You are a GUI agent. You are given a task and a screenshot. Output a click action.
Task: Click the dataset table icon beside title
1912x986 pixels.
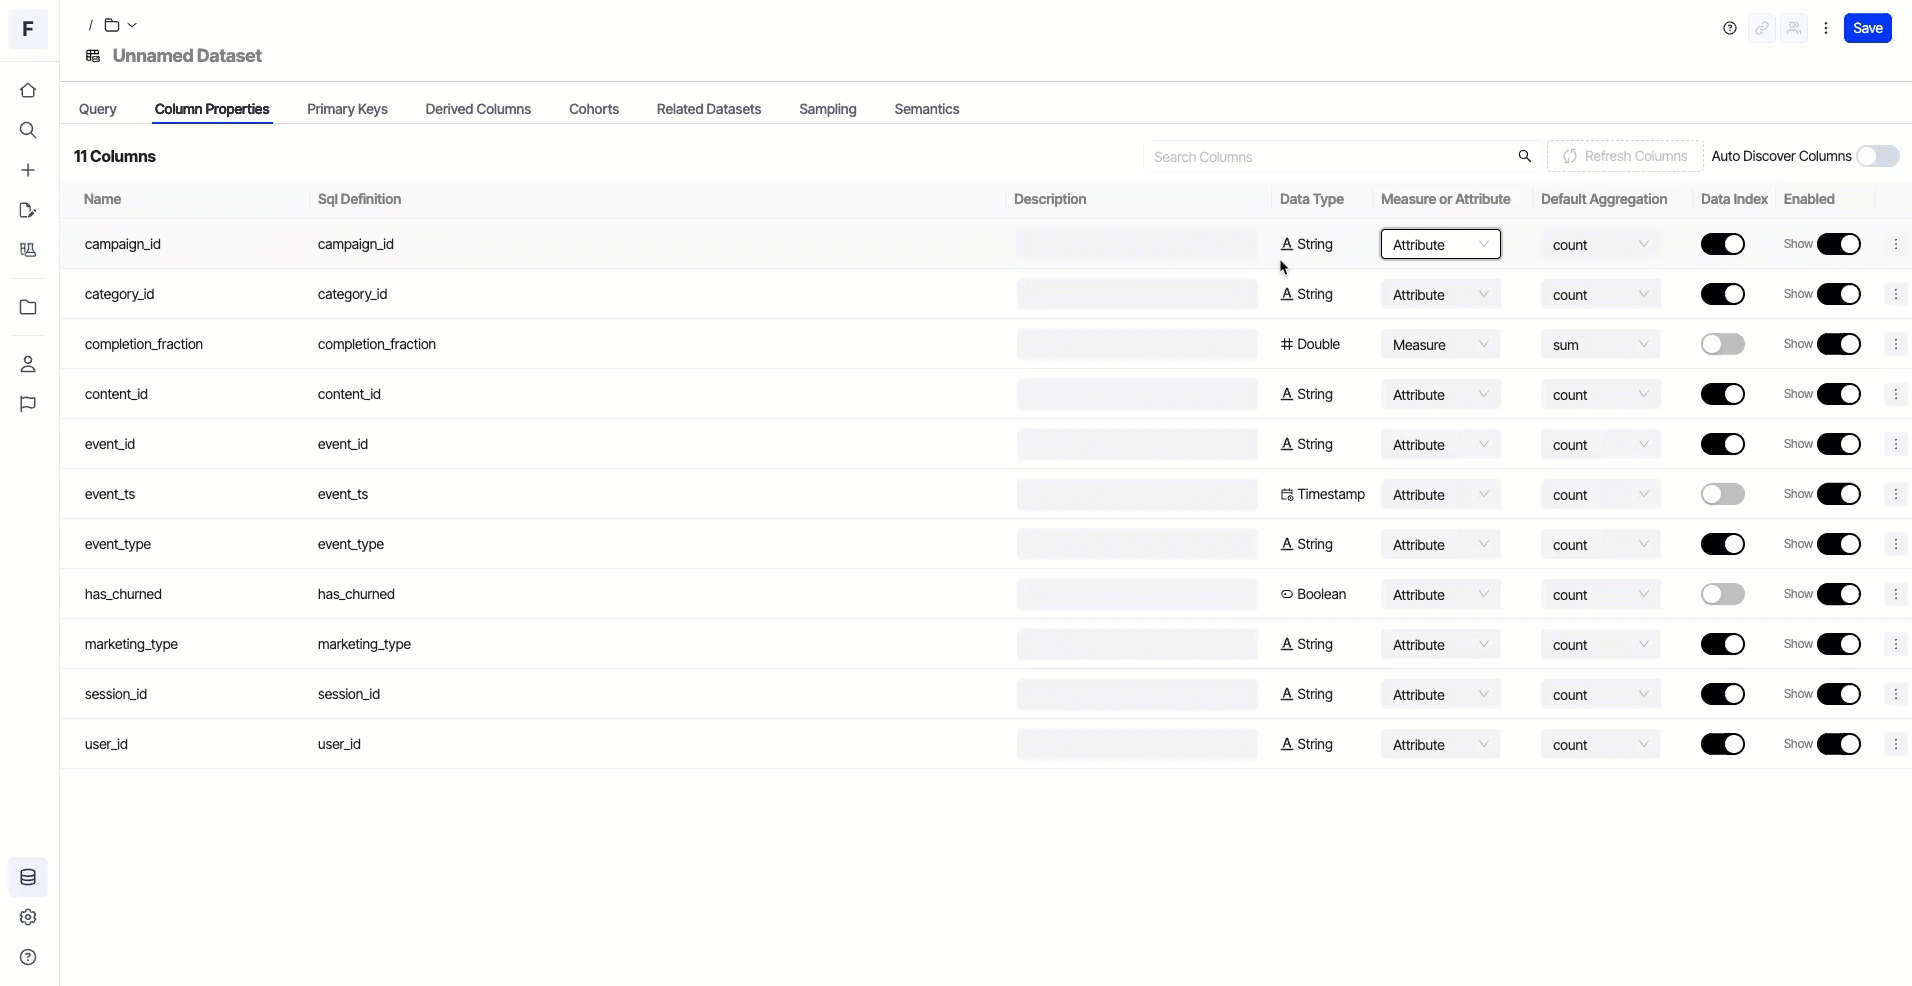point(93,56)
